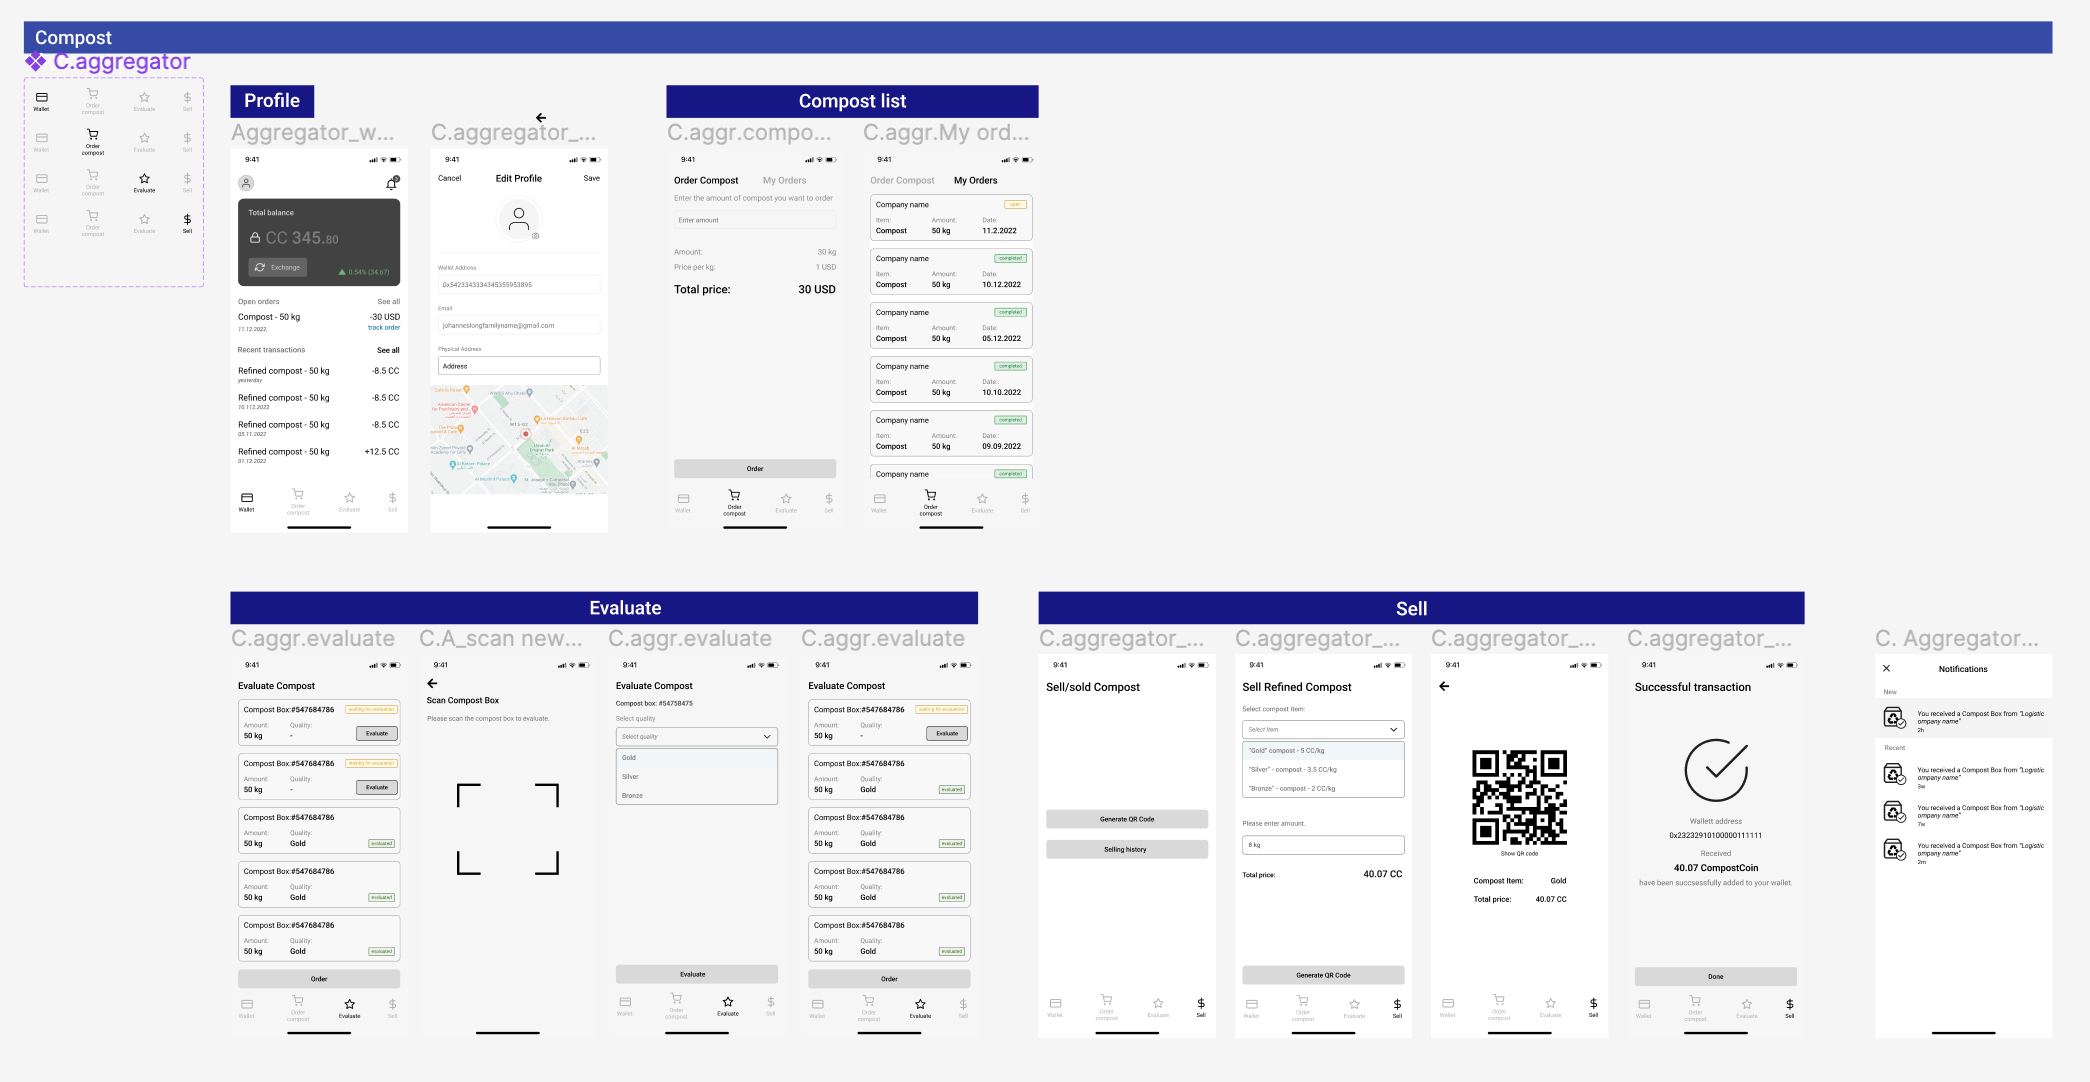Click the track order link

pyautogui.click(x=384, y=328)
